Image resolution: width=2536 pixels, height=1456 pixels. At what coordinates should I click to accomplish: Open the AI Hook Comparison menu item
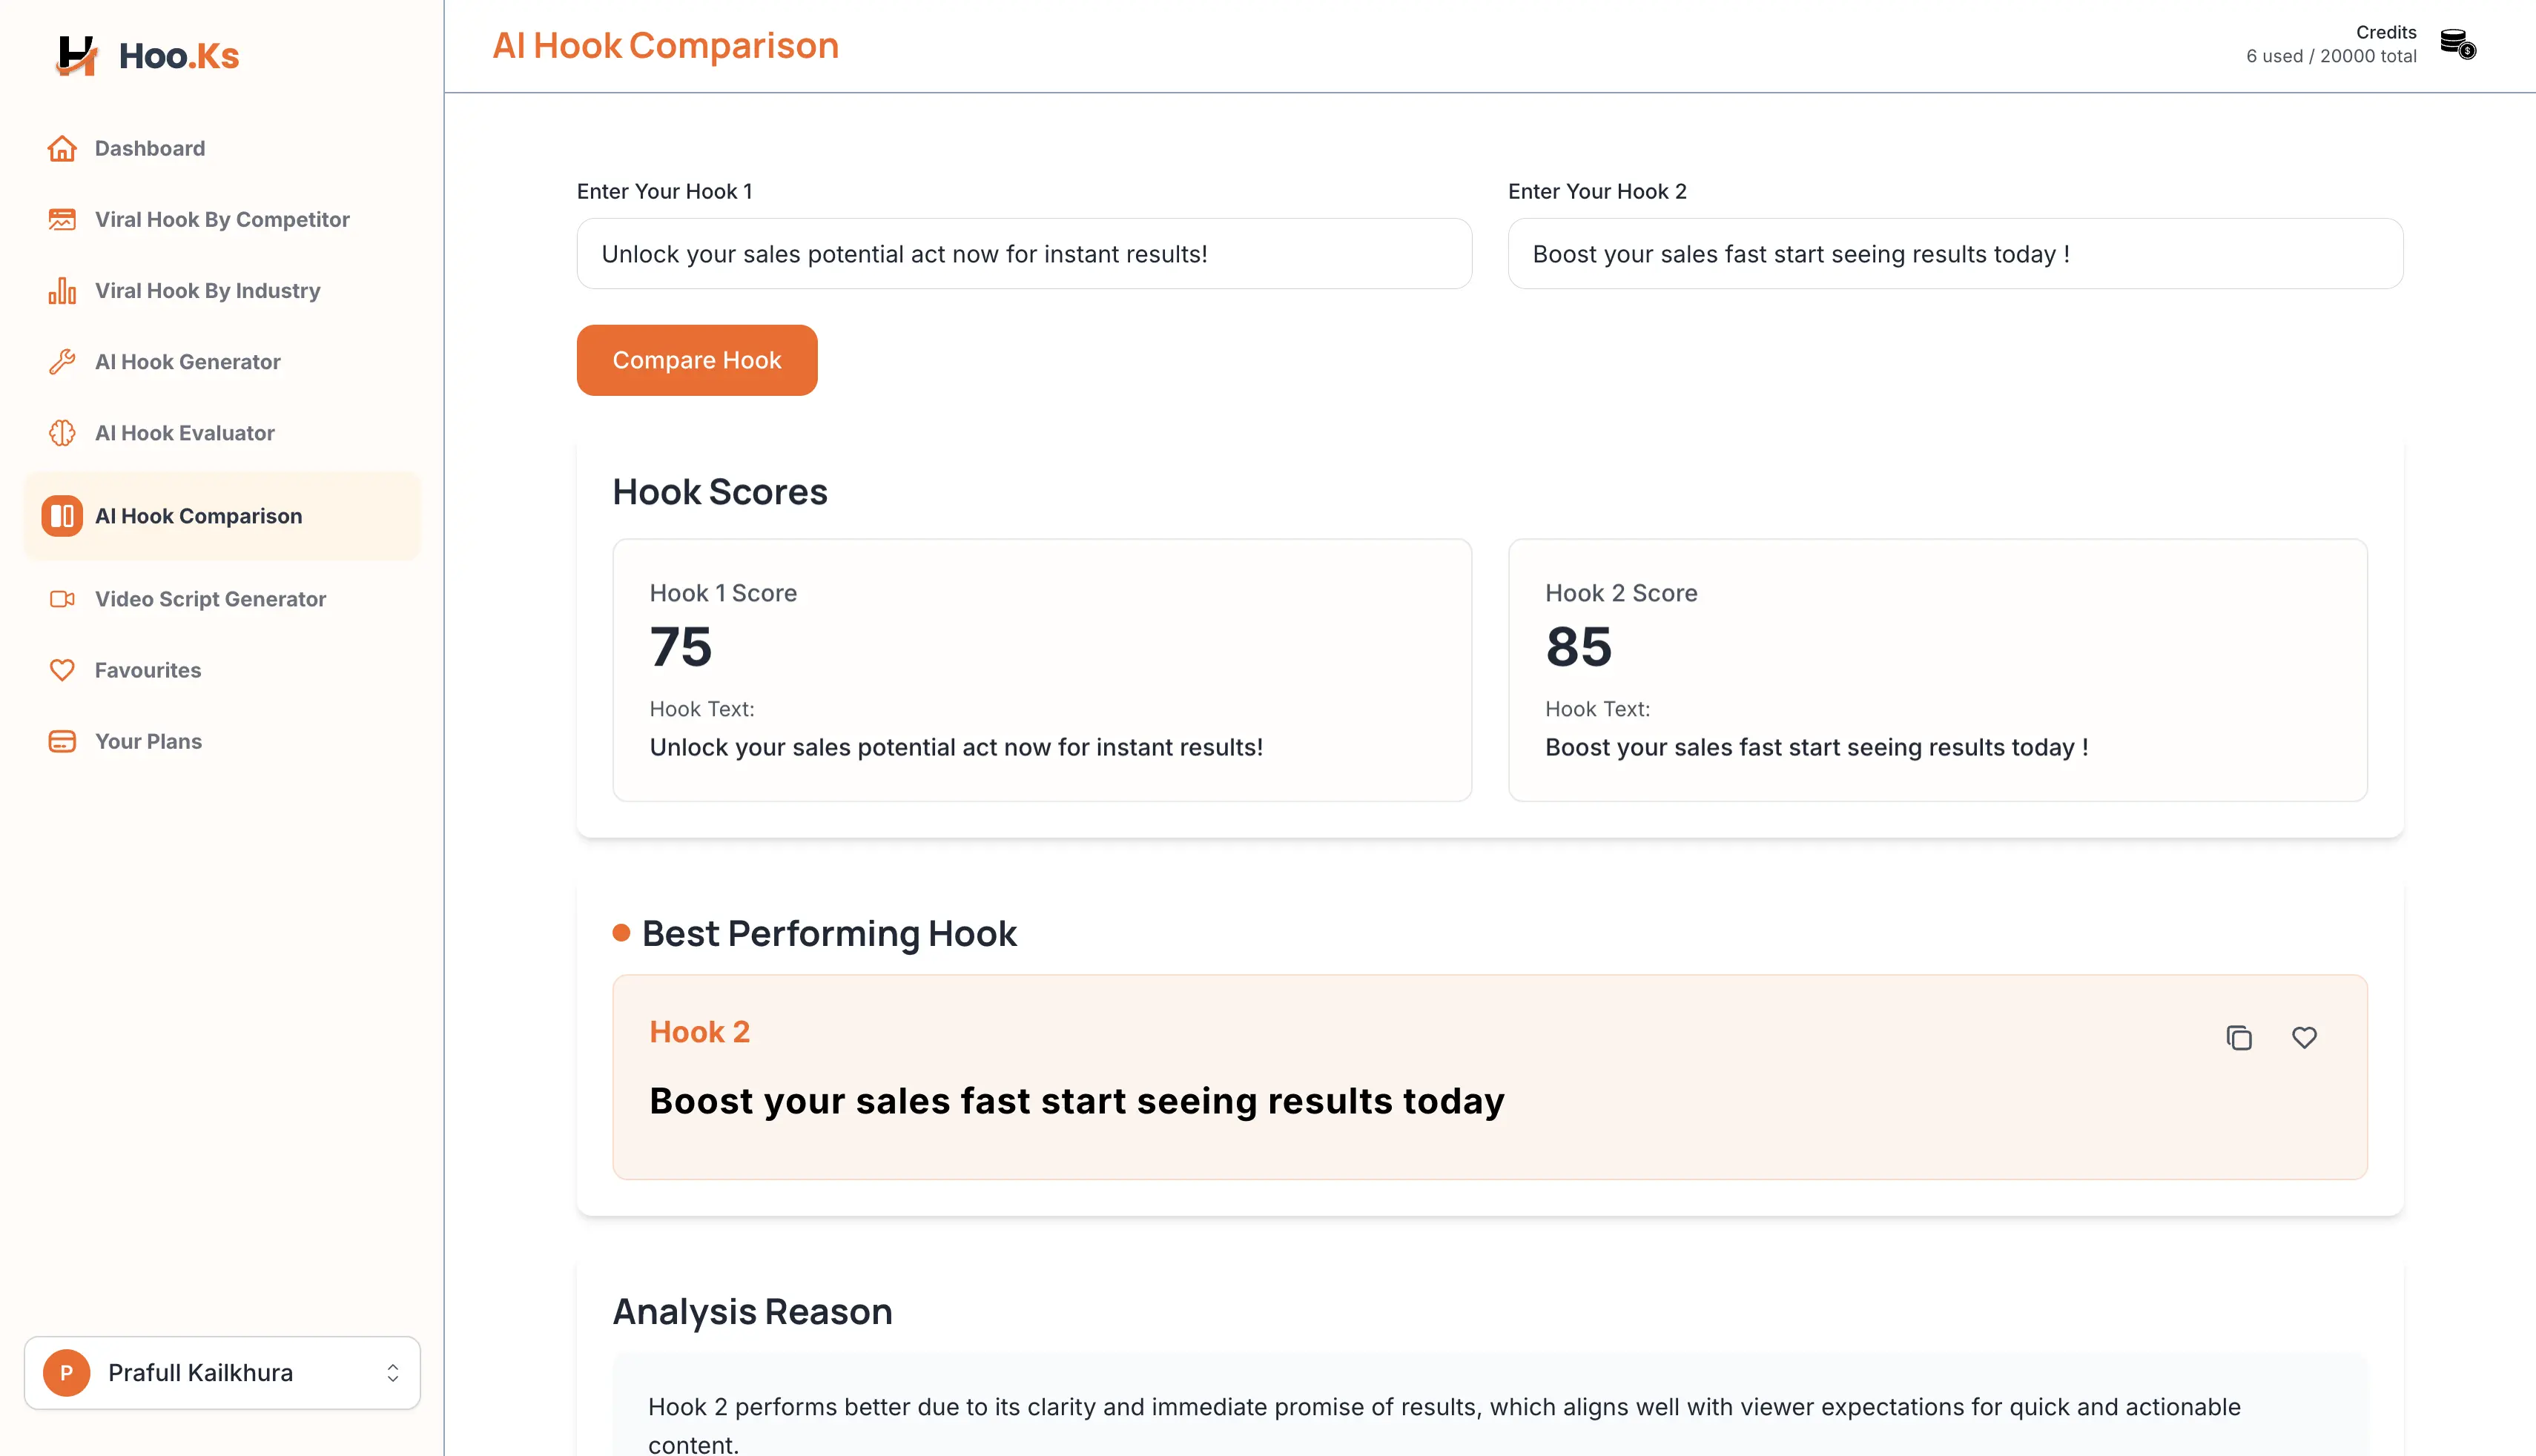pos(198,516)
